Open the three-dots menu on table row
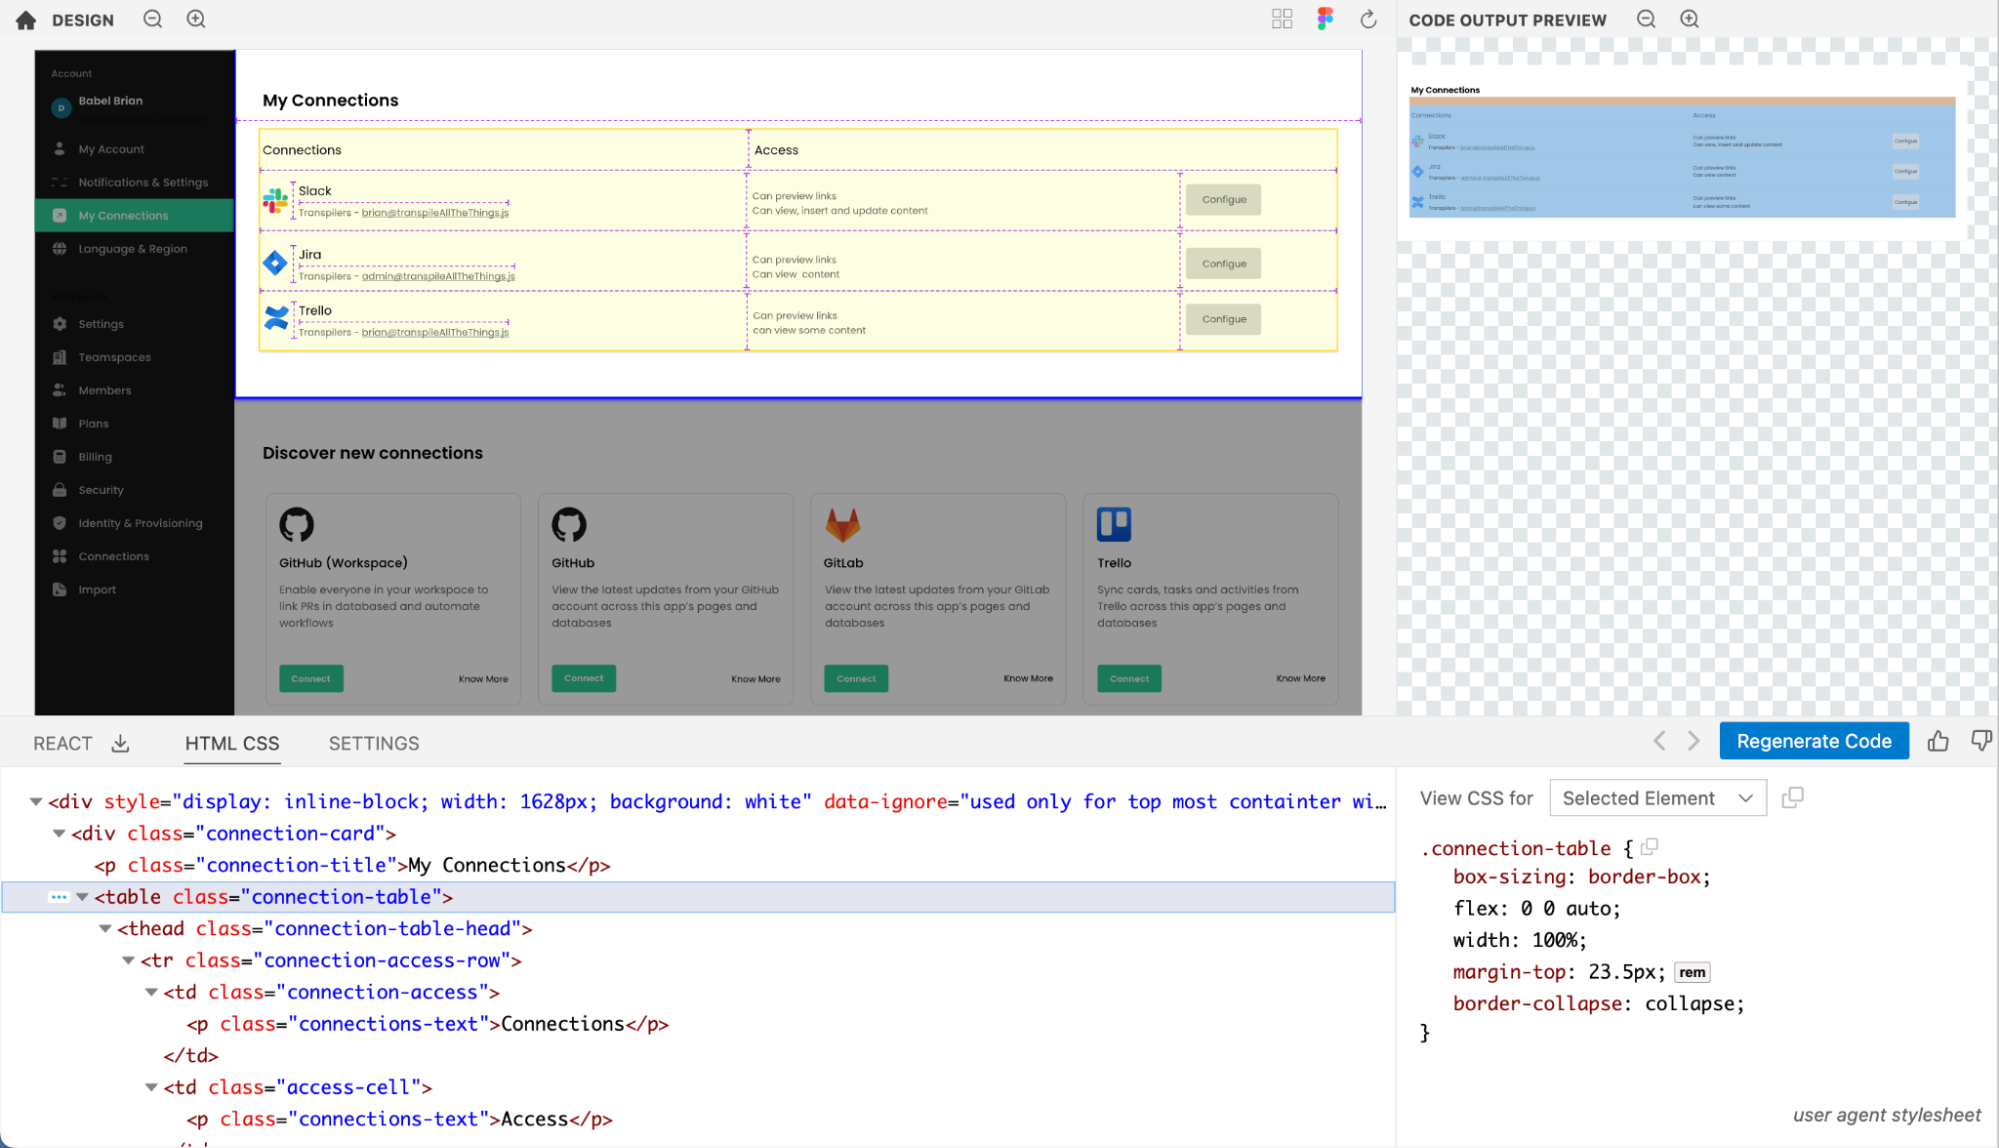Image resolution: width=1999 pixels, height=1148 pixels. point(59,897)
